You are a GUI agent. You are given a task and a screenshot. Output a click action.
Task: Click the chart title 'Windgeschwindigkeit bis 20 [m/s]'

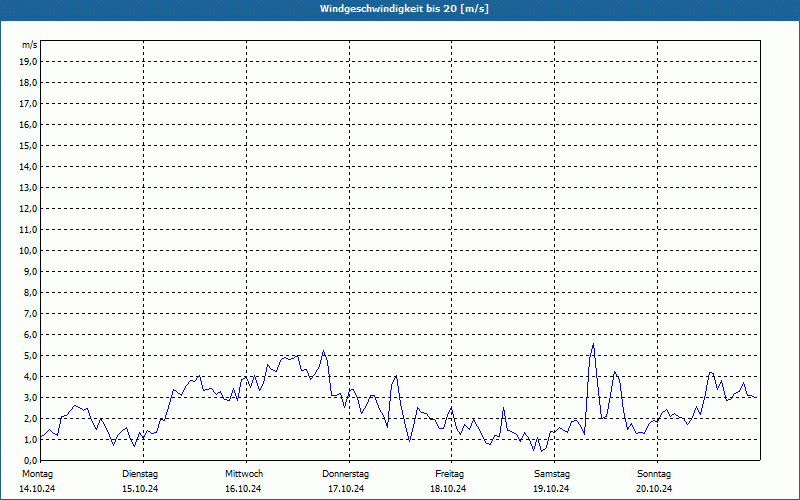(404, 9)
